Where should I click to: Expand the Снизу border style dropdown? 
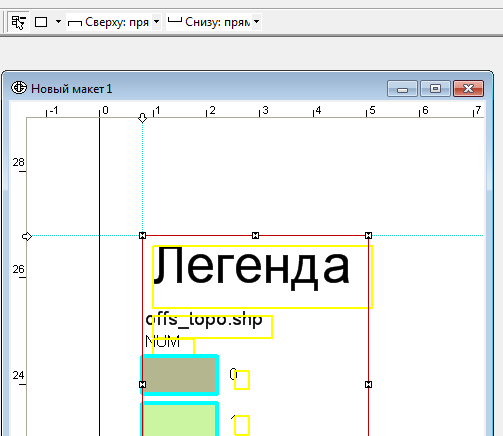pyautogui.click(x=256, y=22)
